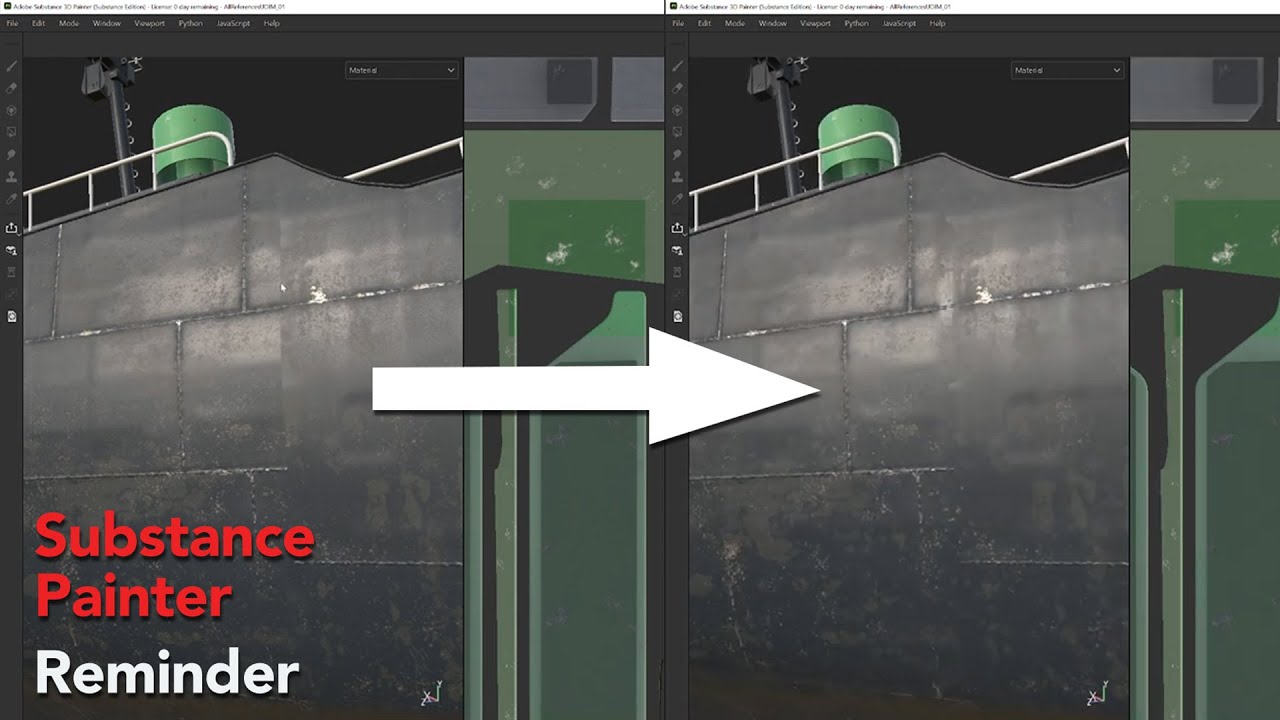Click the XYZ axis gizmo in left viewport
The height and width of the screenshot is (720, 1280).
click(x=431, y=693)
